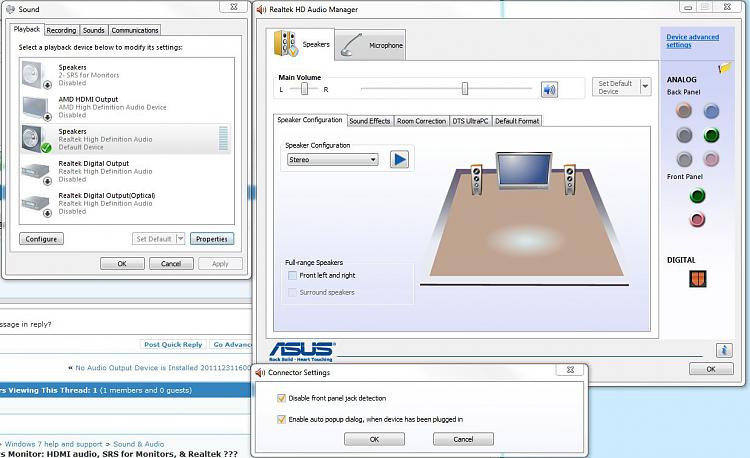Click Cancel in the Sound window
Image resolution: width=750 pixels, height=458 pixels.
(171, 263)
